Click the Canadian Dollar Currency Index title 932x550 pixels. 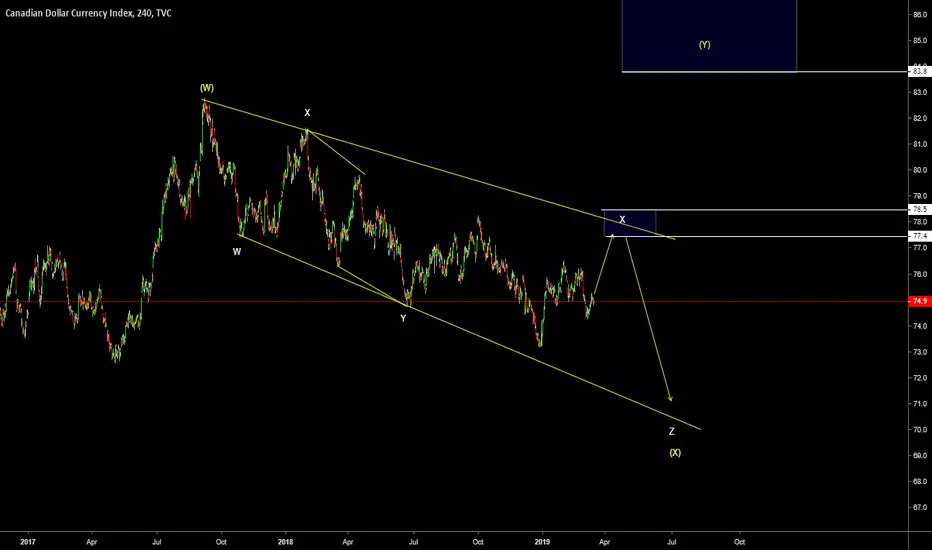pyautogui.click(x=89, y=13)
